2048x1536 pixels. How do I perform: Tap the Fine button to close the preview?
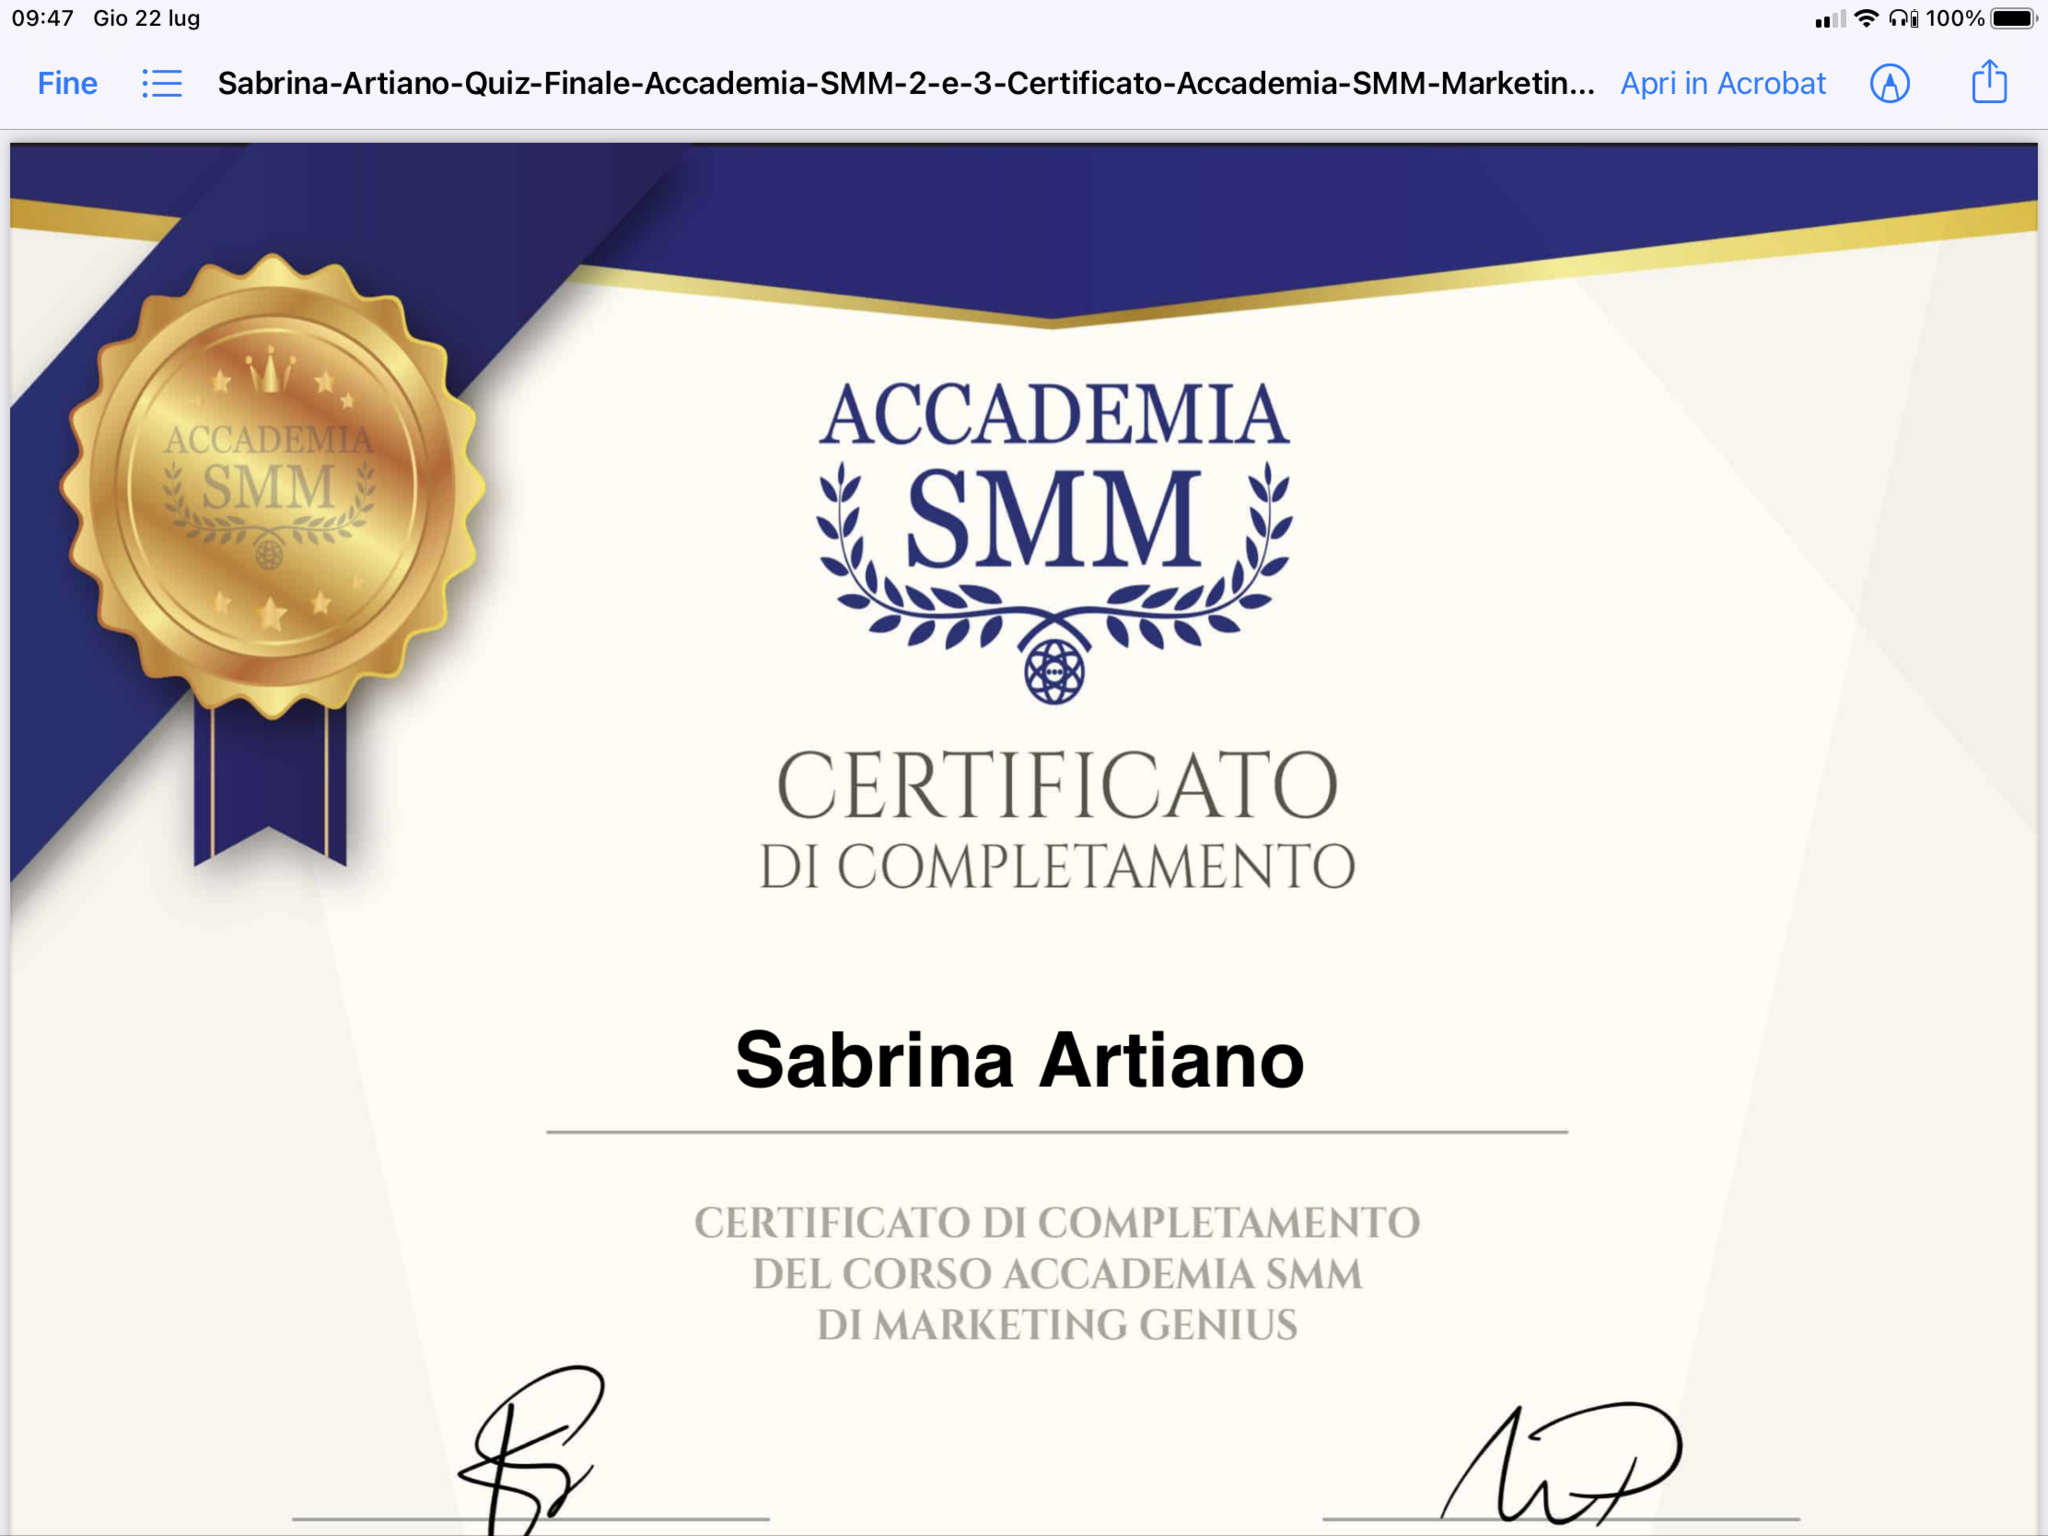pos(67,83)
